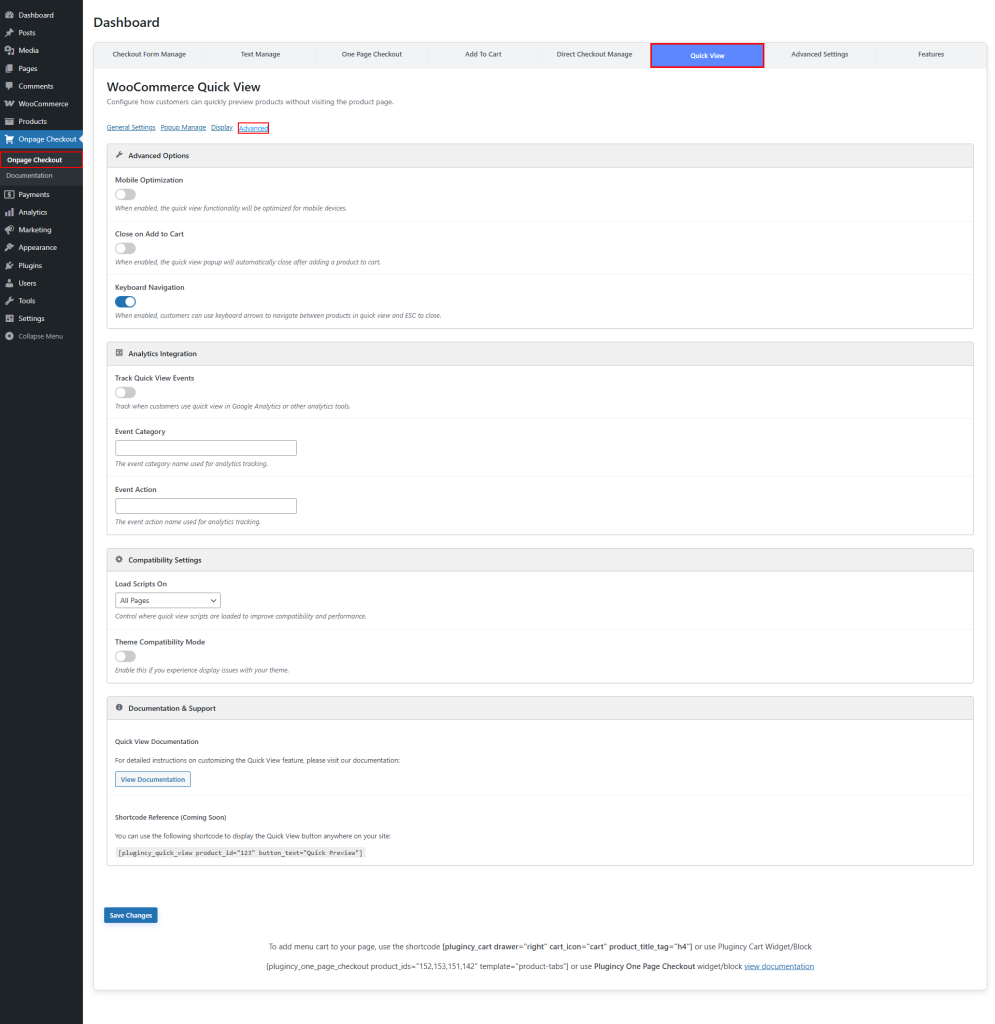Click the Payments icon in sidebar

(9, 195)
